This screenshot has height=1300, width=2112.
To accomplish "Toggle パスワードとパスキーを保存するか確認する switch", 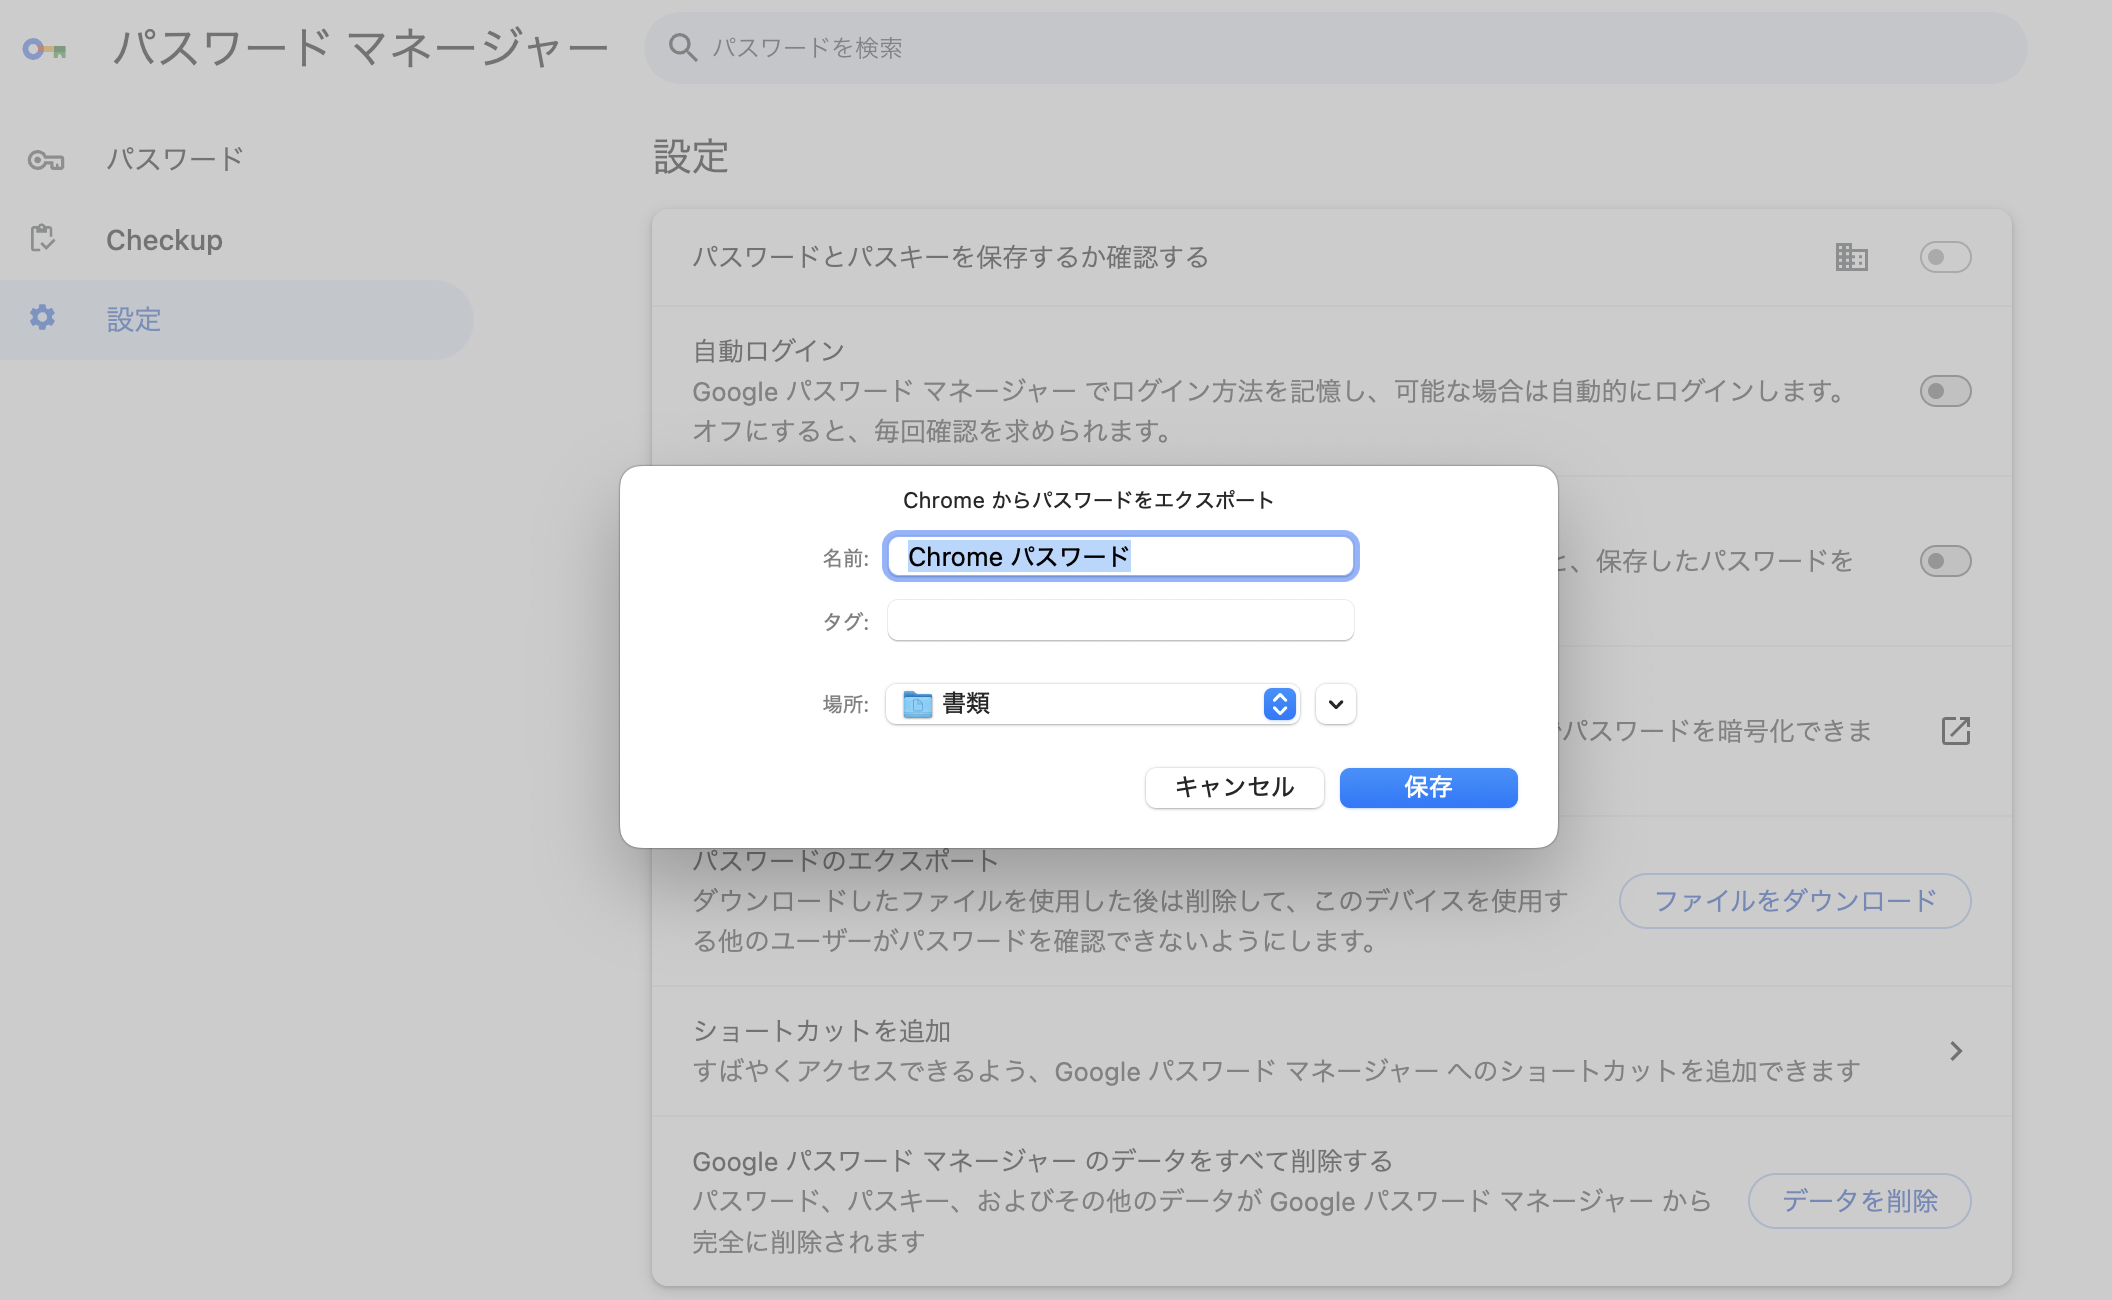I will tap(1945, 257).
